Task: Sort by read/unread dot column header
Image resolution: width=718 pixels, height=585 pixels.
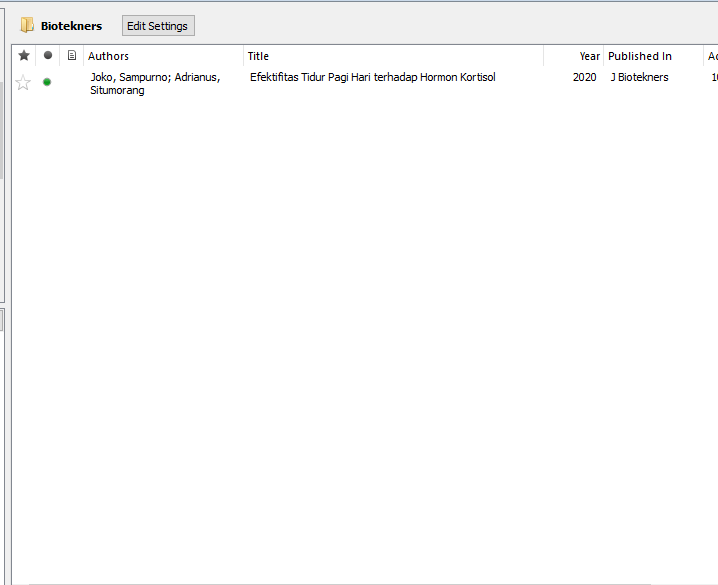Action: [x=48, y=56]
